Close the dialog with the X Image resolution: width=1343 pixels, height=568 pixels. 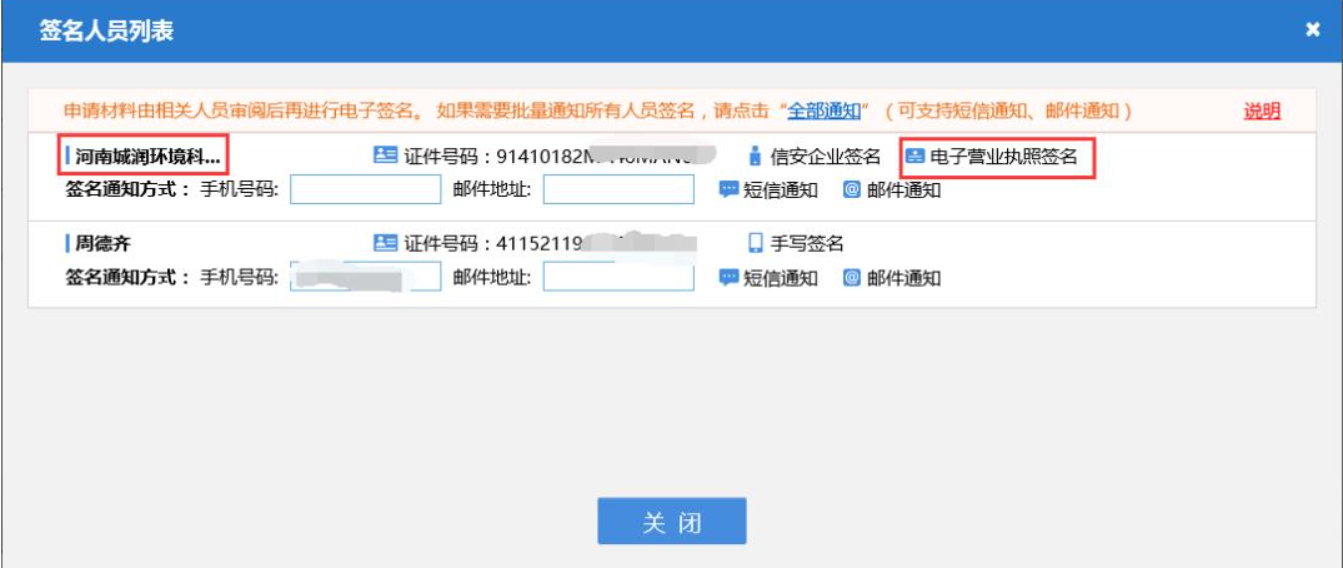coord(1312,31)
